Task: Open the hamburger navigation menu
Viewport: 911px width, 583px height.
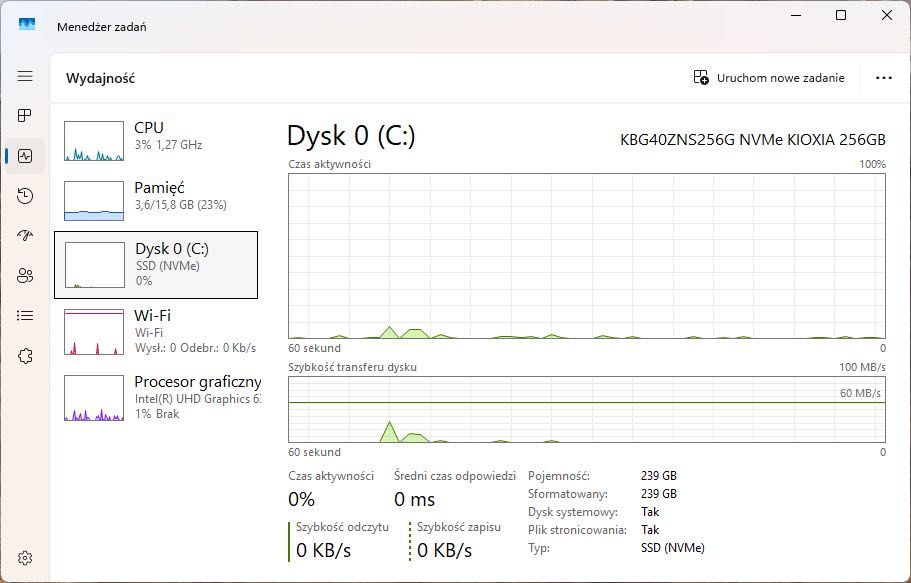Action: [x=25, y=76]
